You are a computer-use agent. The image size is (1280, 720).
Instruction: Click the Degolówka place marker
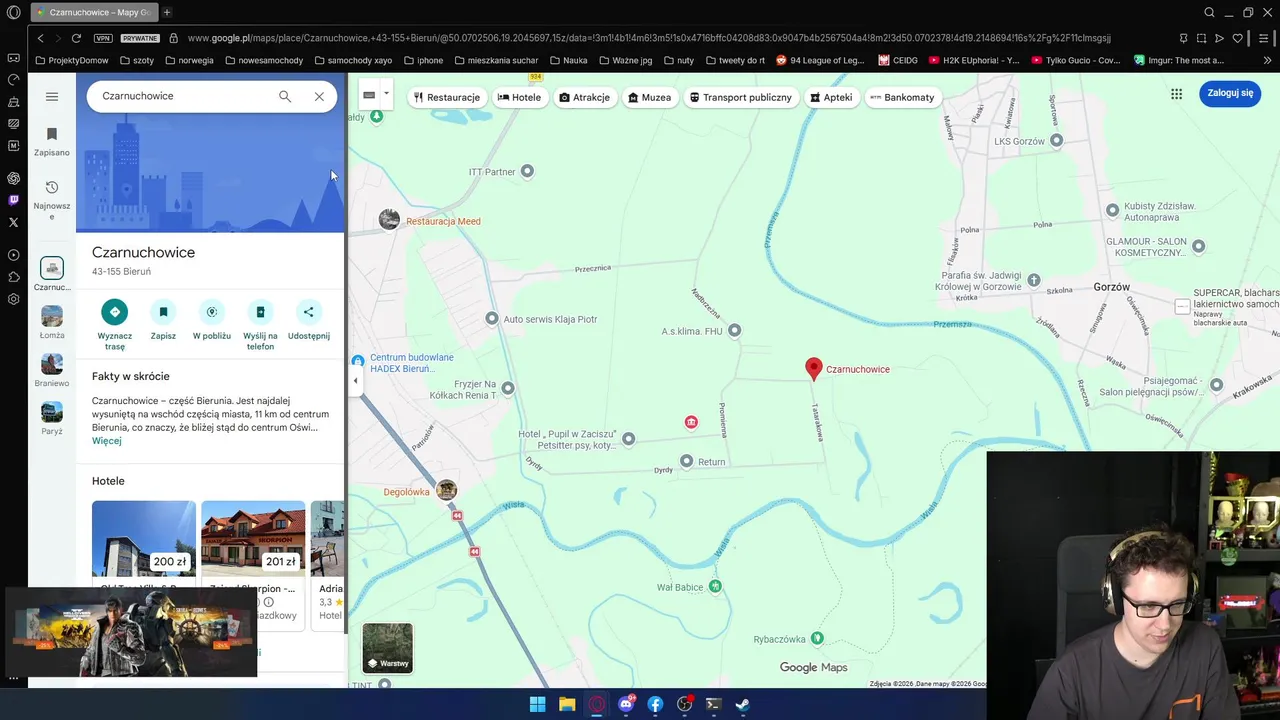coord(447,490)
